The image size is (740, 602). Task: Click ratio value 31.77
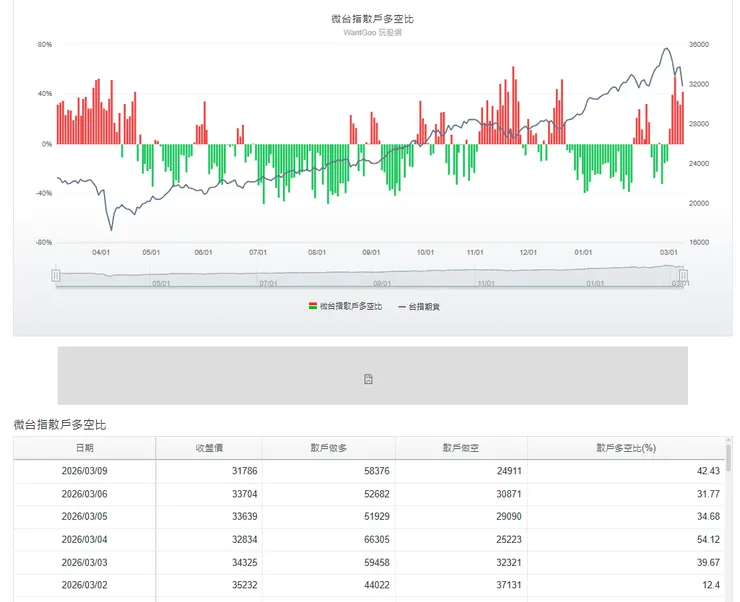pyautogui.click(x=708, y=494)
